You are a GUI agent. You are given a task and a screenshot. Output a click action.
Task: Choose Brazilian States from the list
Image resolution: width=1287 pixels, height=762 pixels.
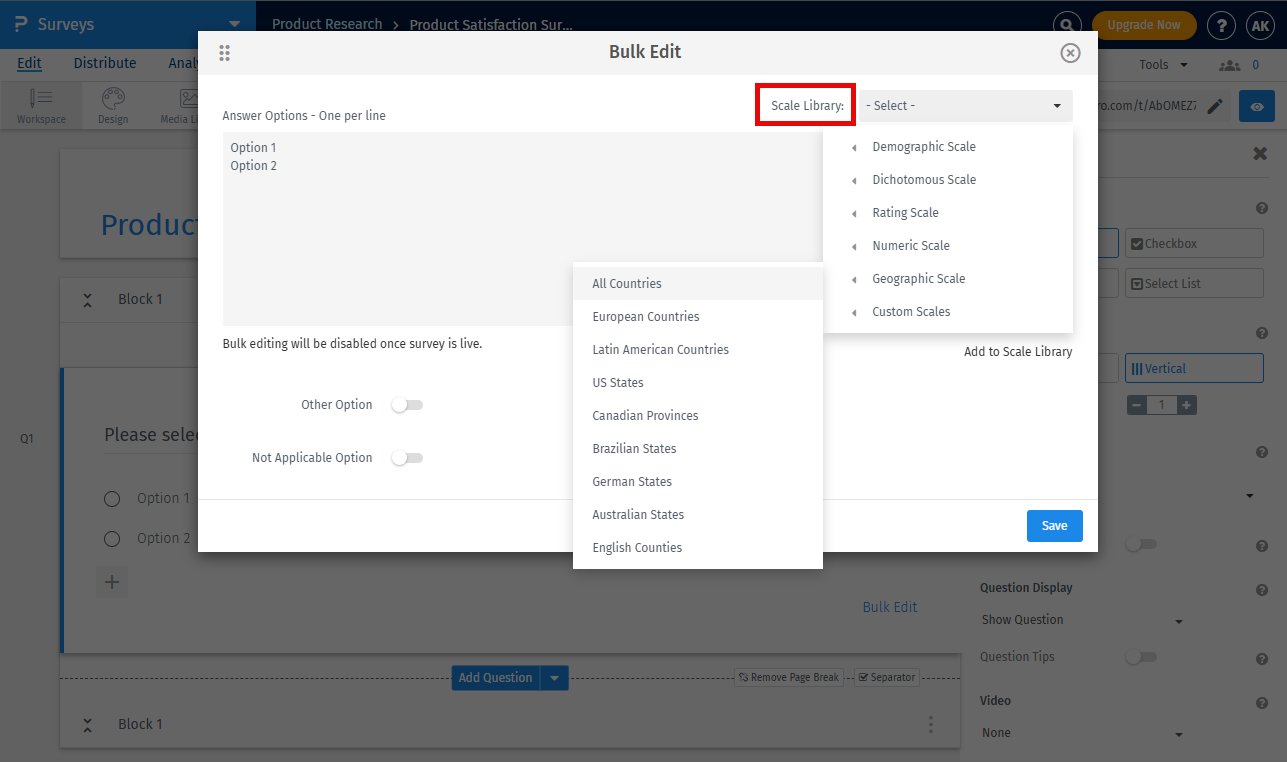698,449
